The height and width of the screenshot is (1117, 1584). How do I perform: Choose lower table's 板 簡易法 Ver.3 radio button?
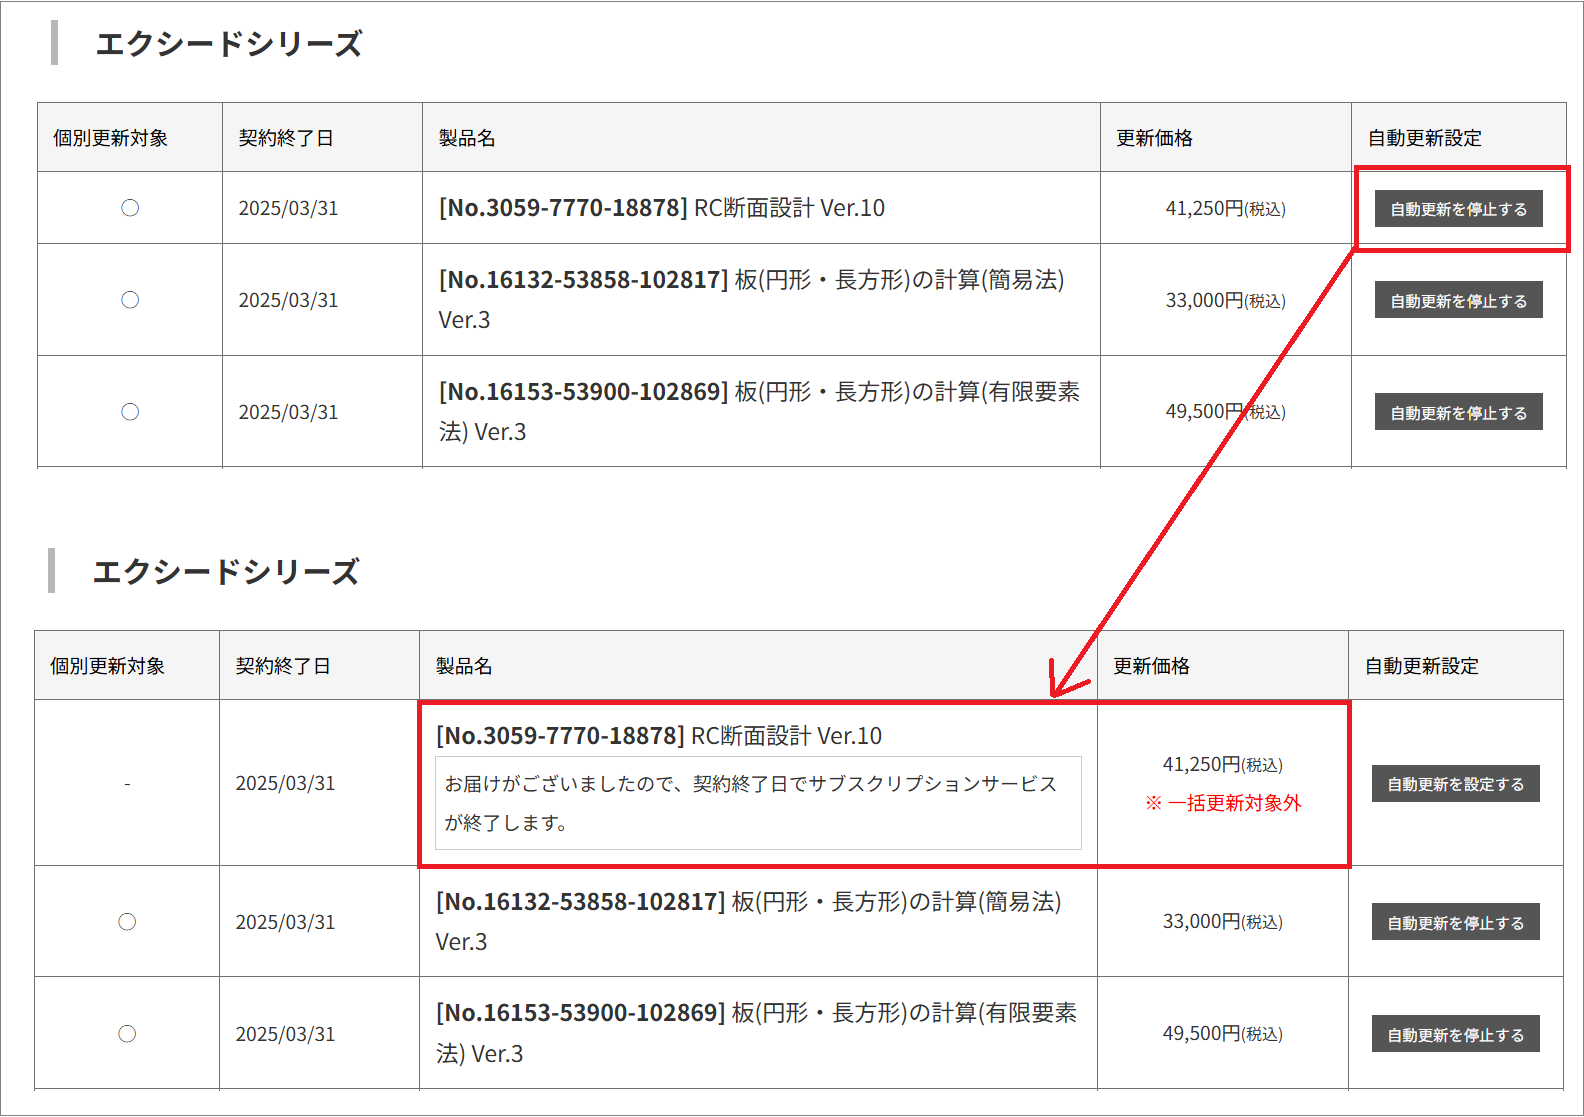tap(127, 922)
